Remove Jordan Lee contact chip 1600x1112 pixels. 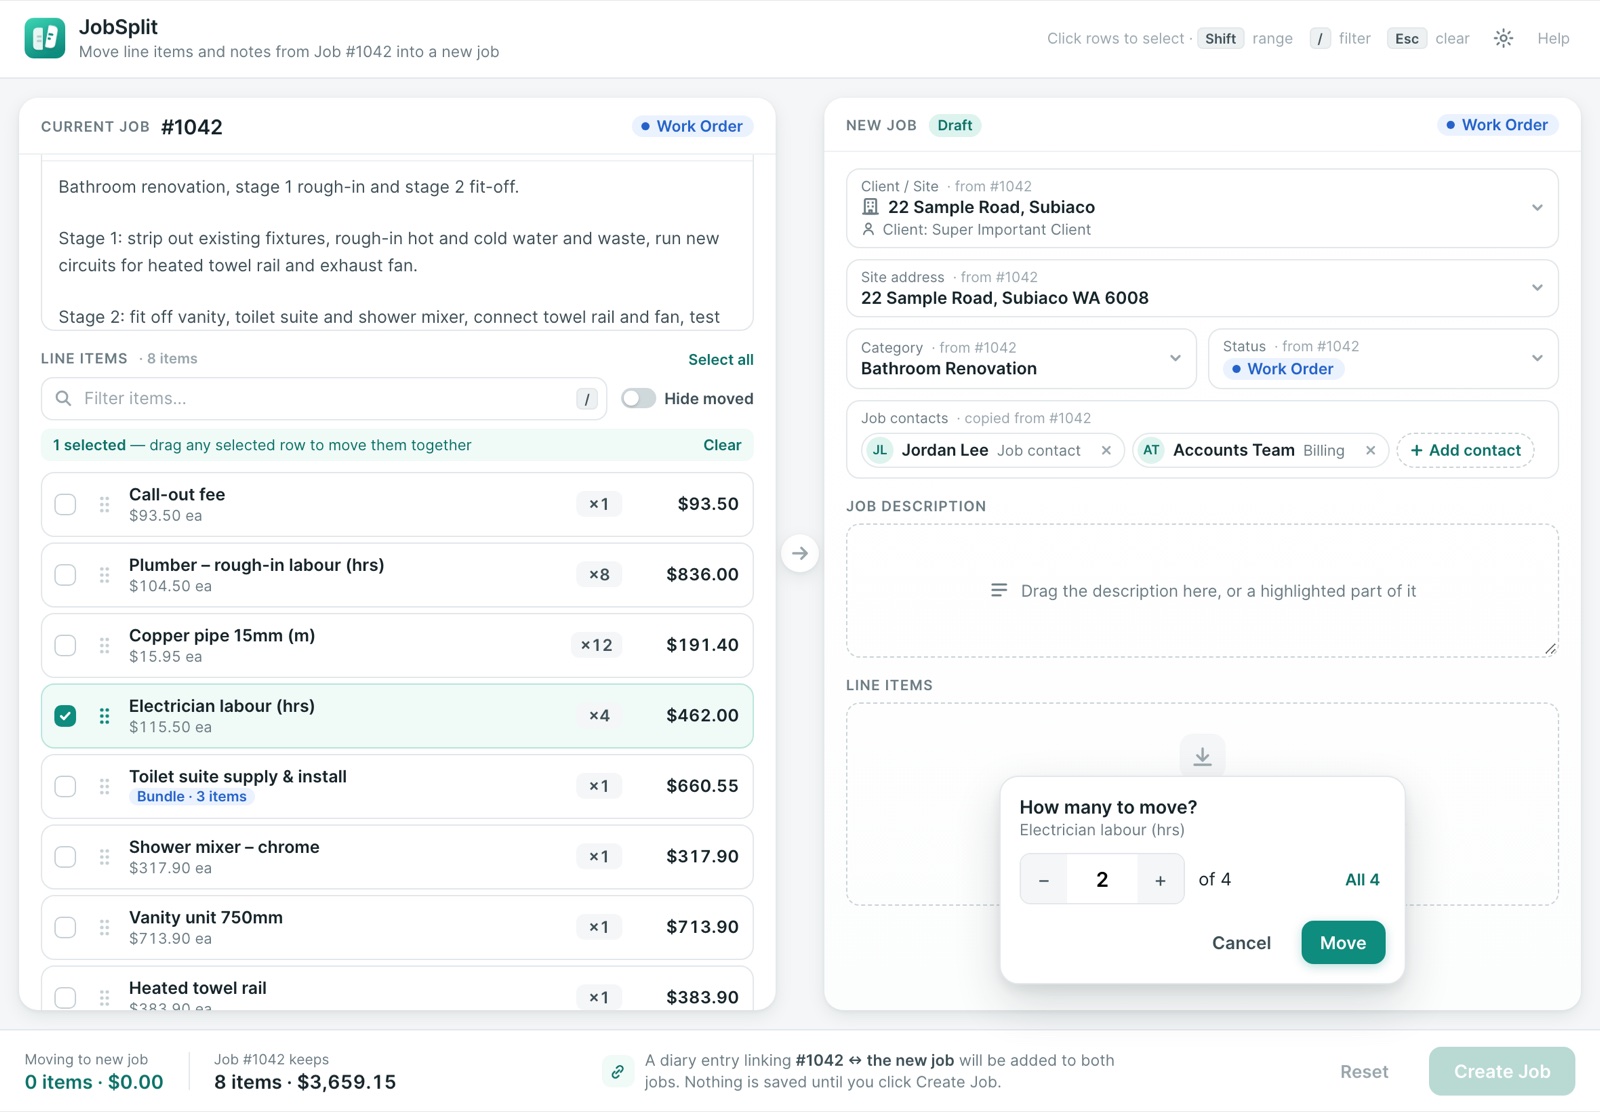(x=1106, y=451)
